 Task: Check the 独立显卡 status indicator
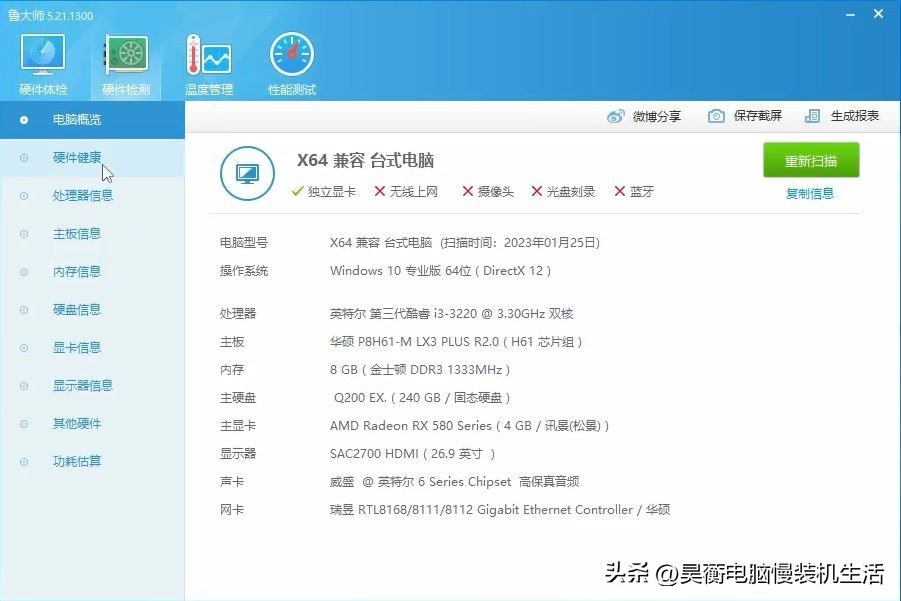pyautogui.click(x=324, y=191)
